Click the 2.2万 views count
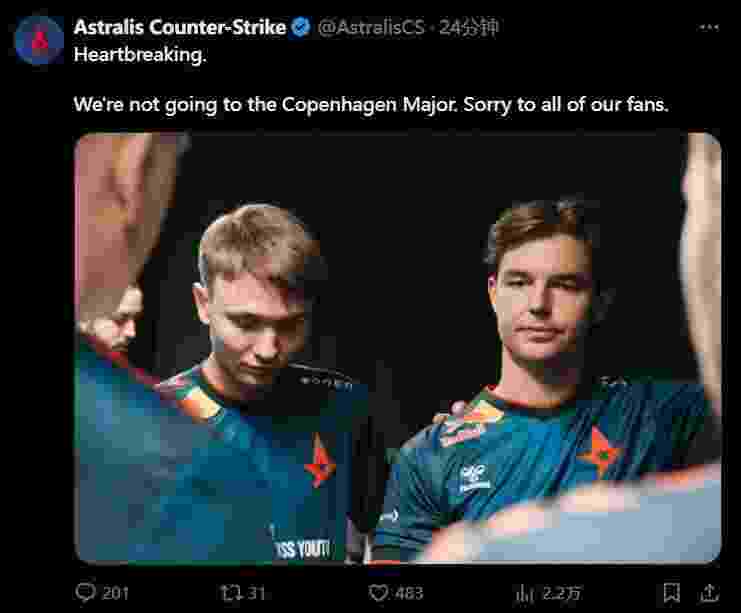This screenshot has width=741, height=613. click(x=561, y=593)
